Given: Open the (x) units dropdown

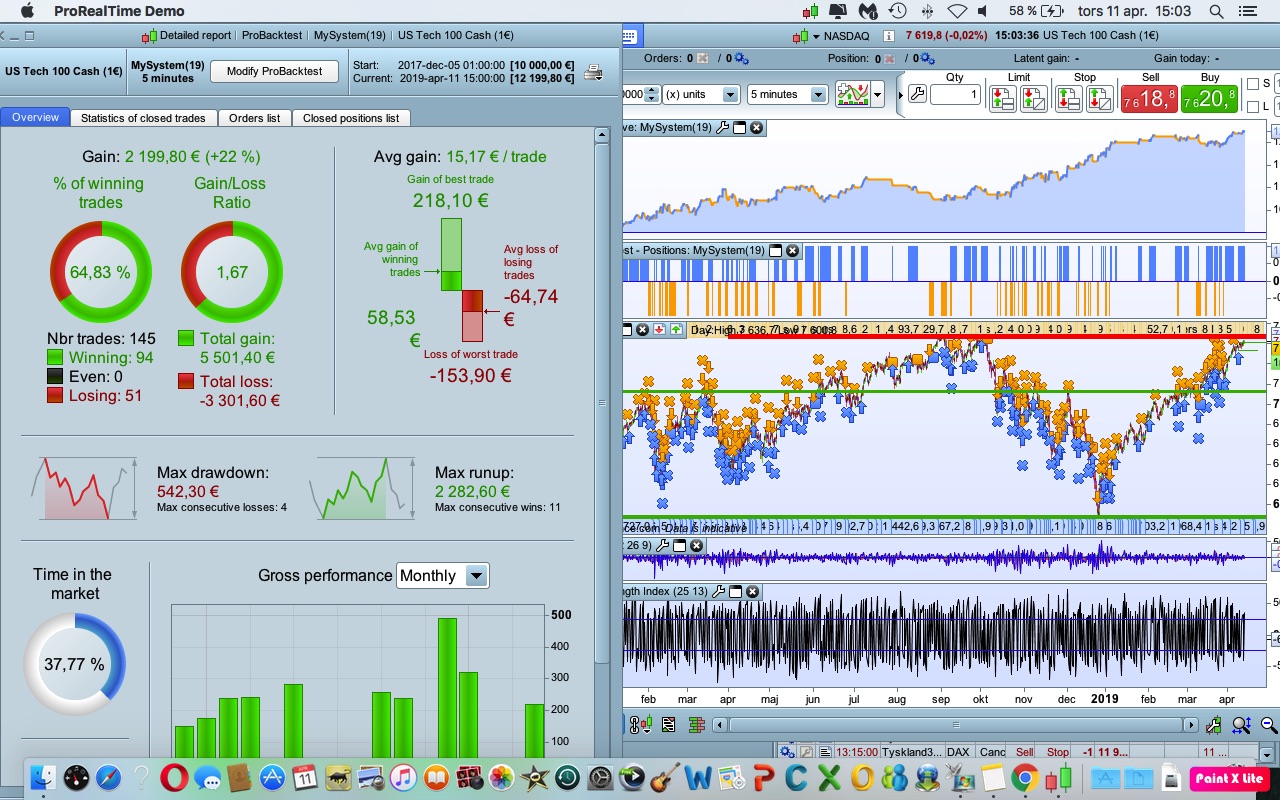Looking at the screenshot, I should point(729,95).
